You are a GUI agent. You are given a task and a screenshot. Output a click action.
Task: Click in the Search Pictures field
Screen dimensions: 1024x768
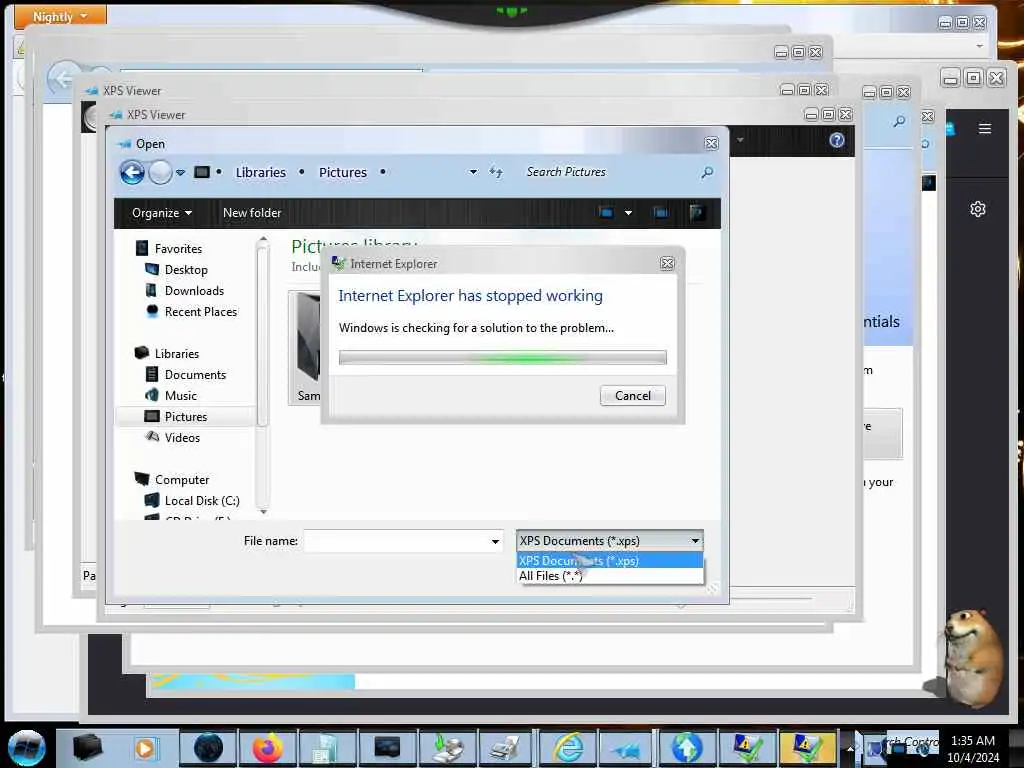(x=607, y=172)
